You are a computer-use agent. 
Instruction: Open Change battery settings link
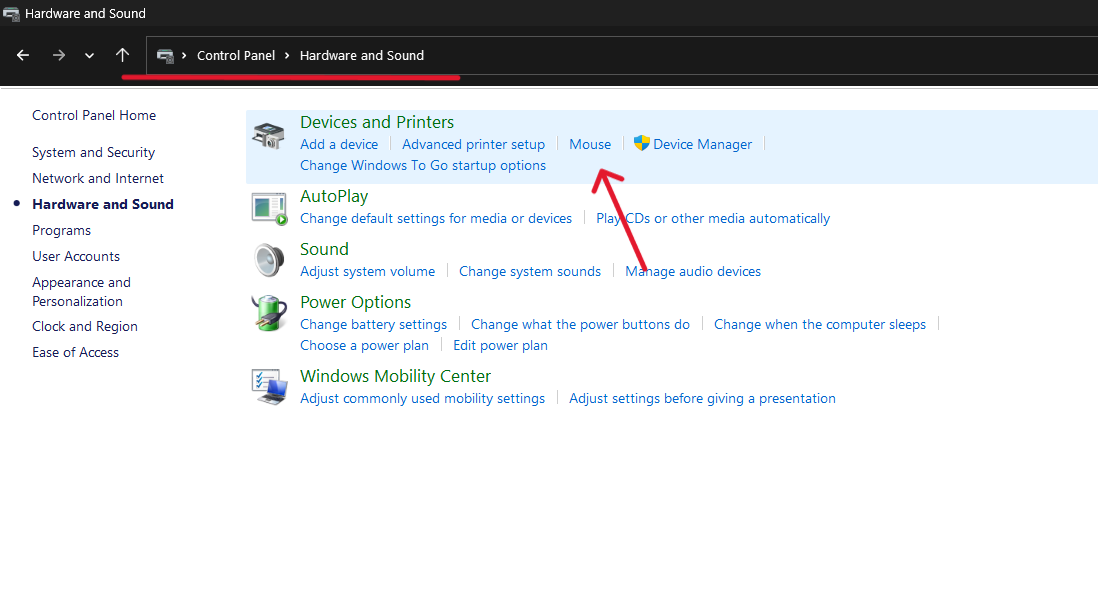point(373,324)
